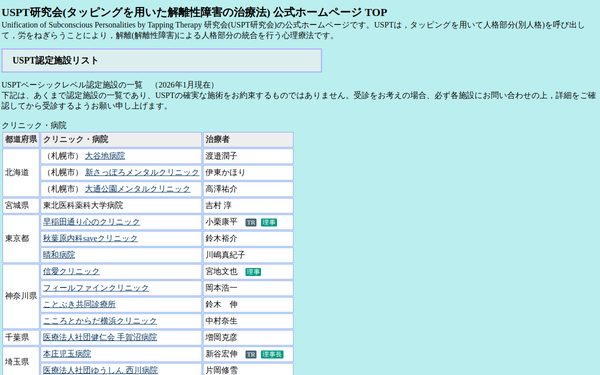Click therapist name 渡邉潤子
The image size is (600, 375).
(x=221, y=156)
